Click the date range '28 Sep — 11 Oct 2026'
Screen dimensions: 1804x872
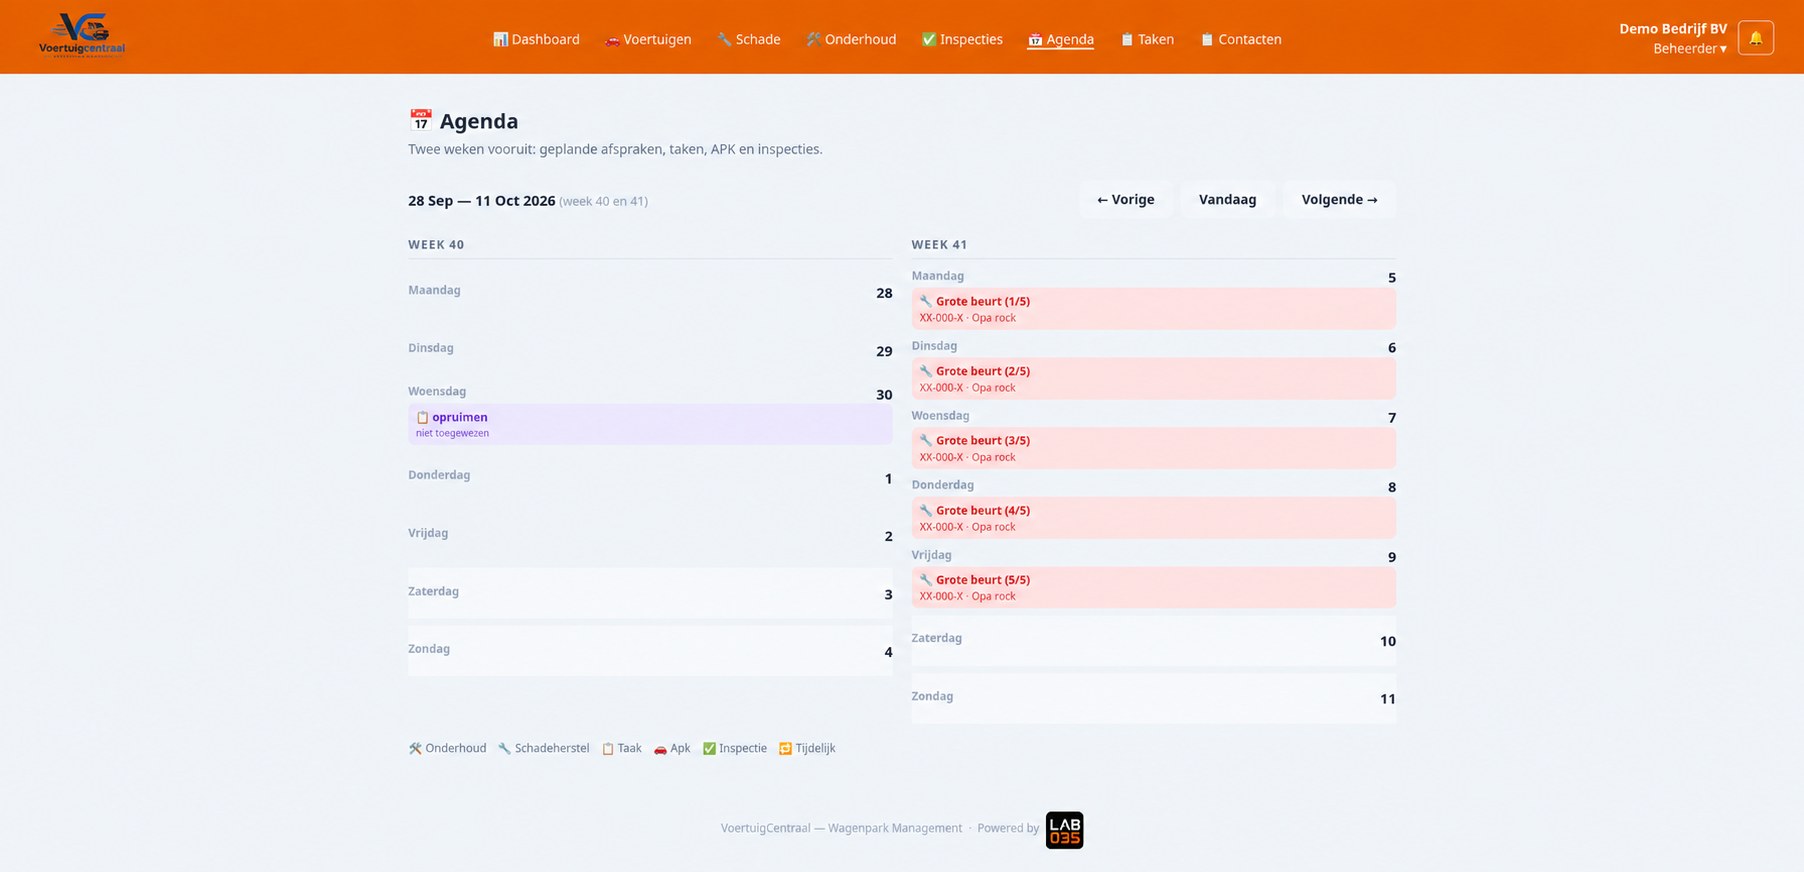tap(481, 201)
